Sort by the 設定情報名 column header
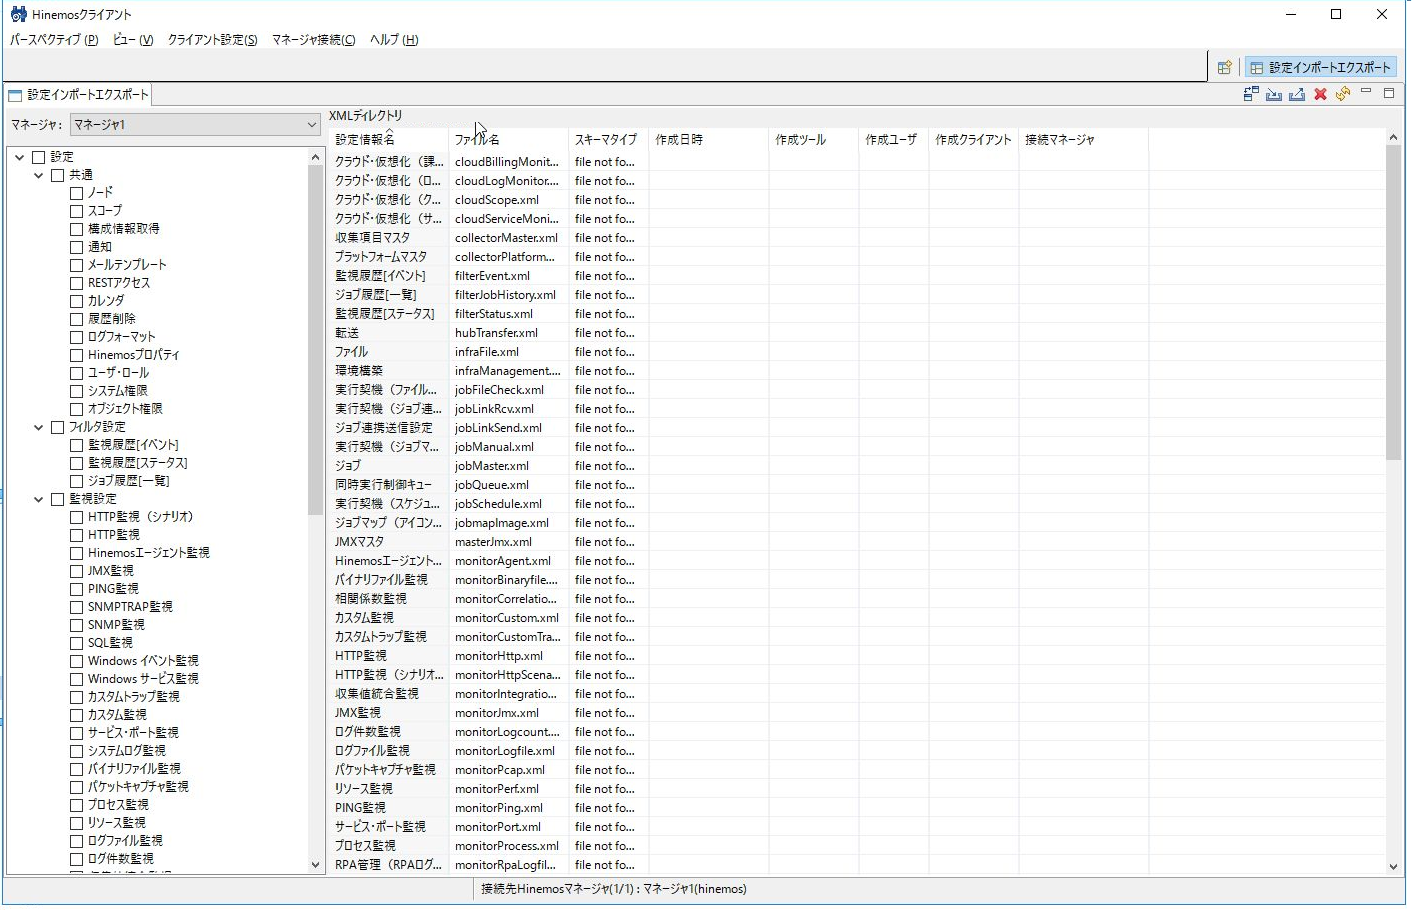1412x910 pixels. (x=388, y=140)
